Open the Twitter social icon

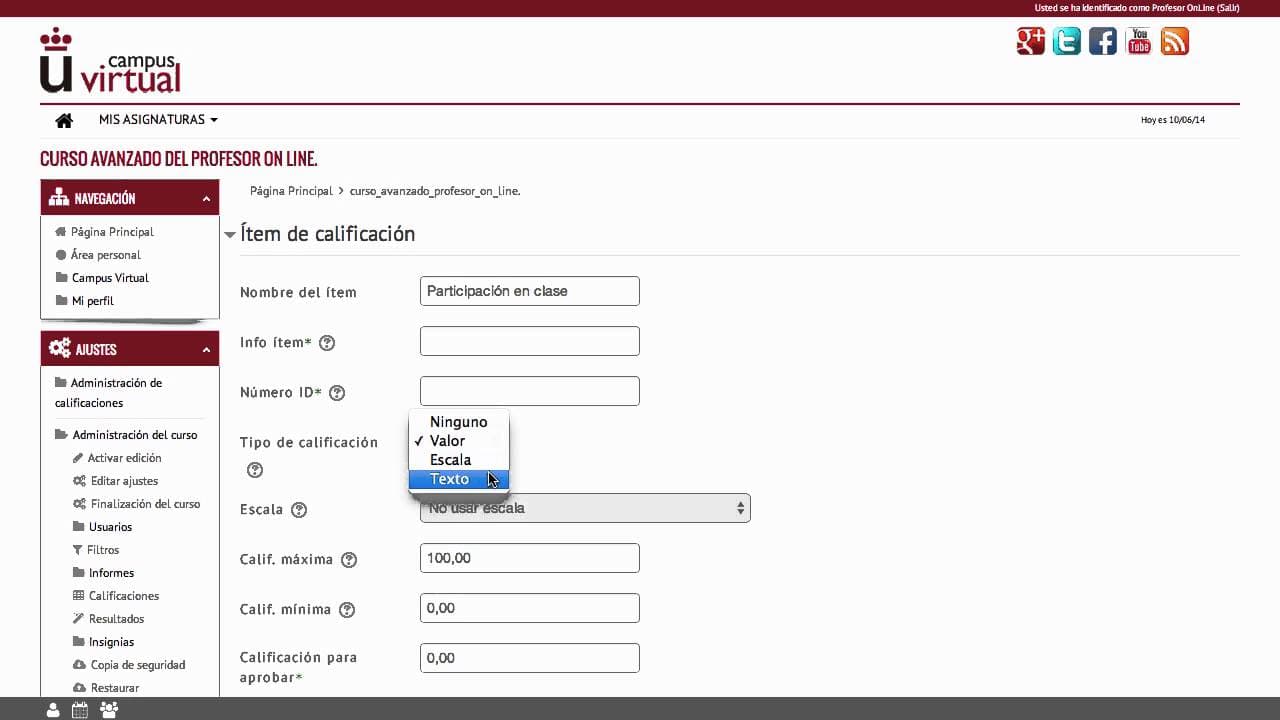click(x=1067, y=41)
